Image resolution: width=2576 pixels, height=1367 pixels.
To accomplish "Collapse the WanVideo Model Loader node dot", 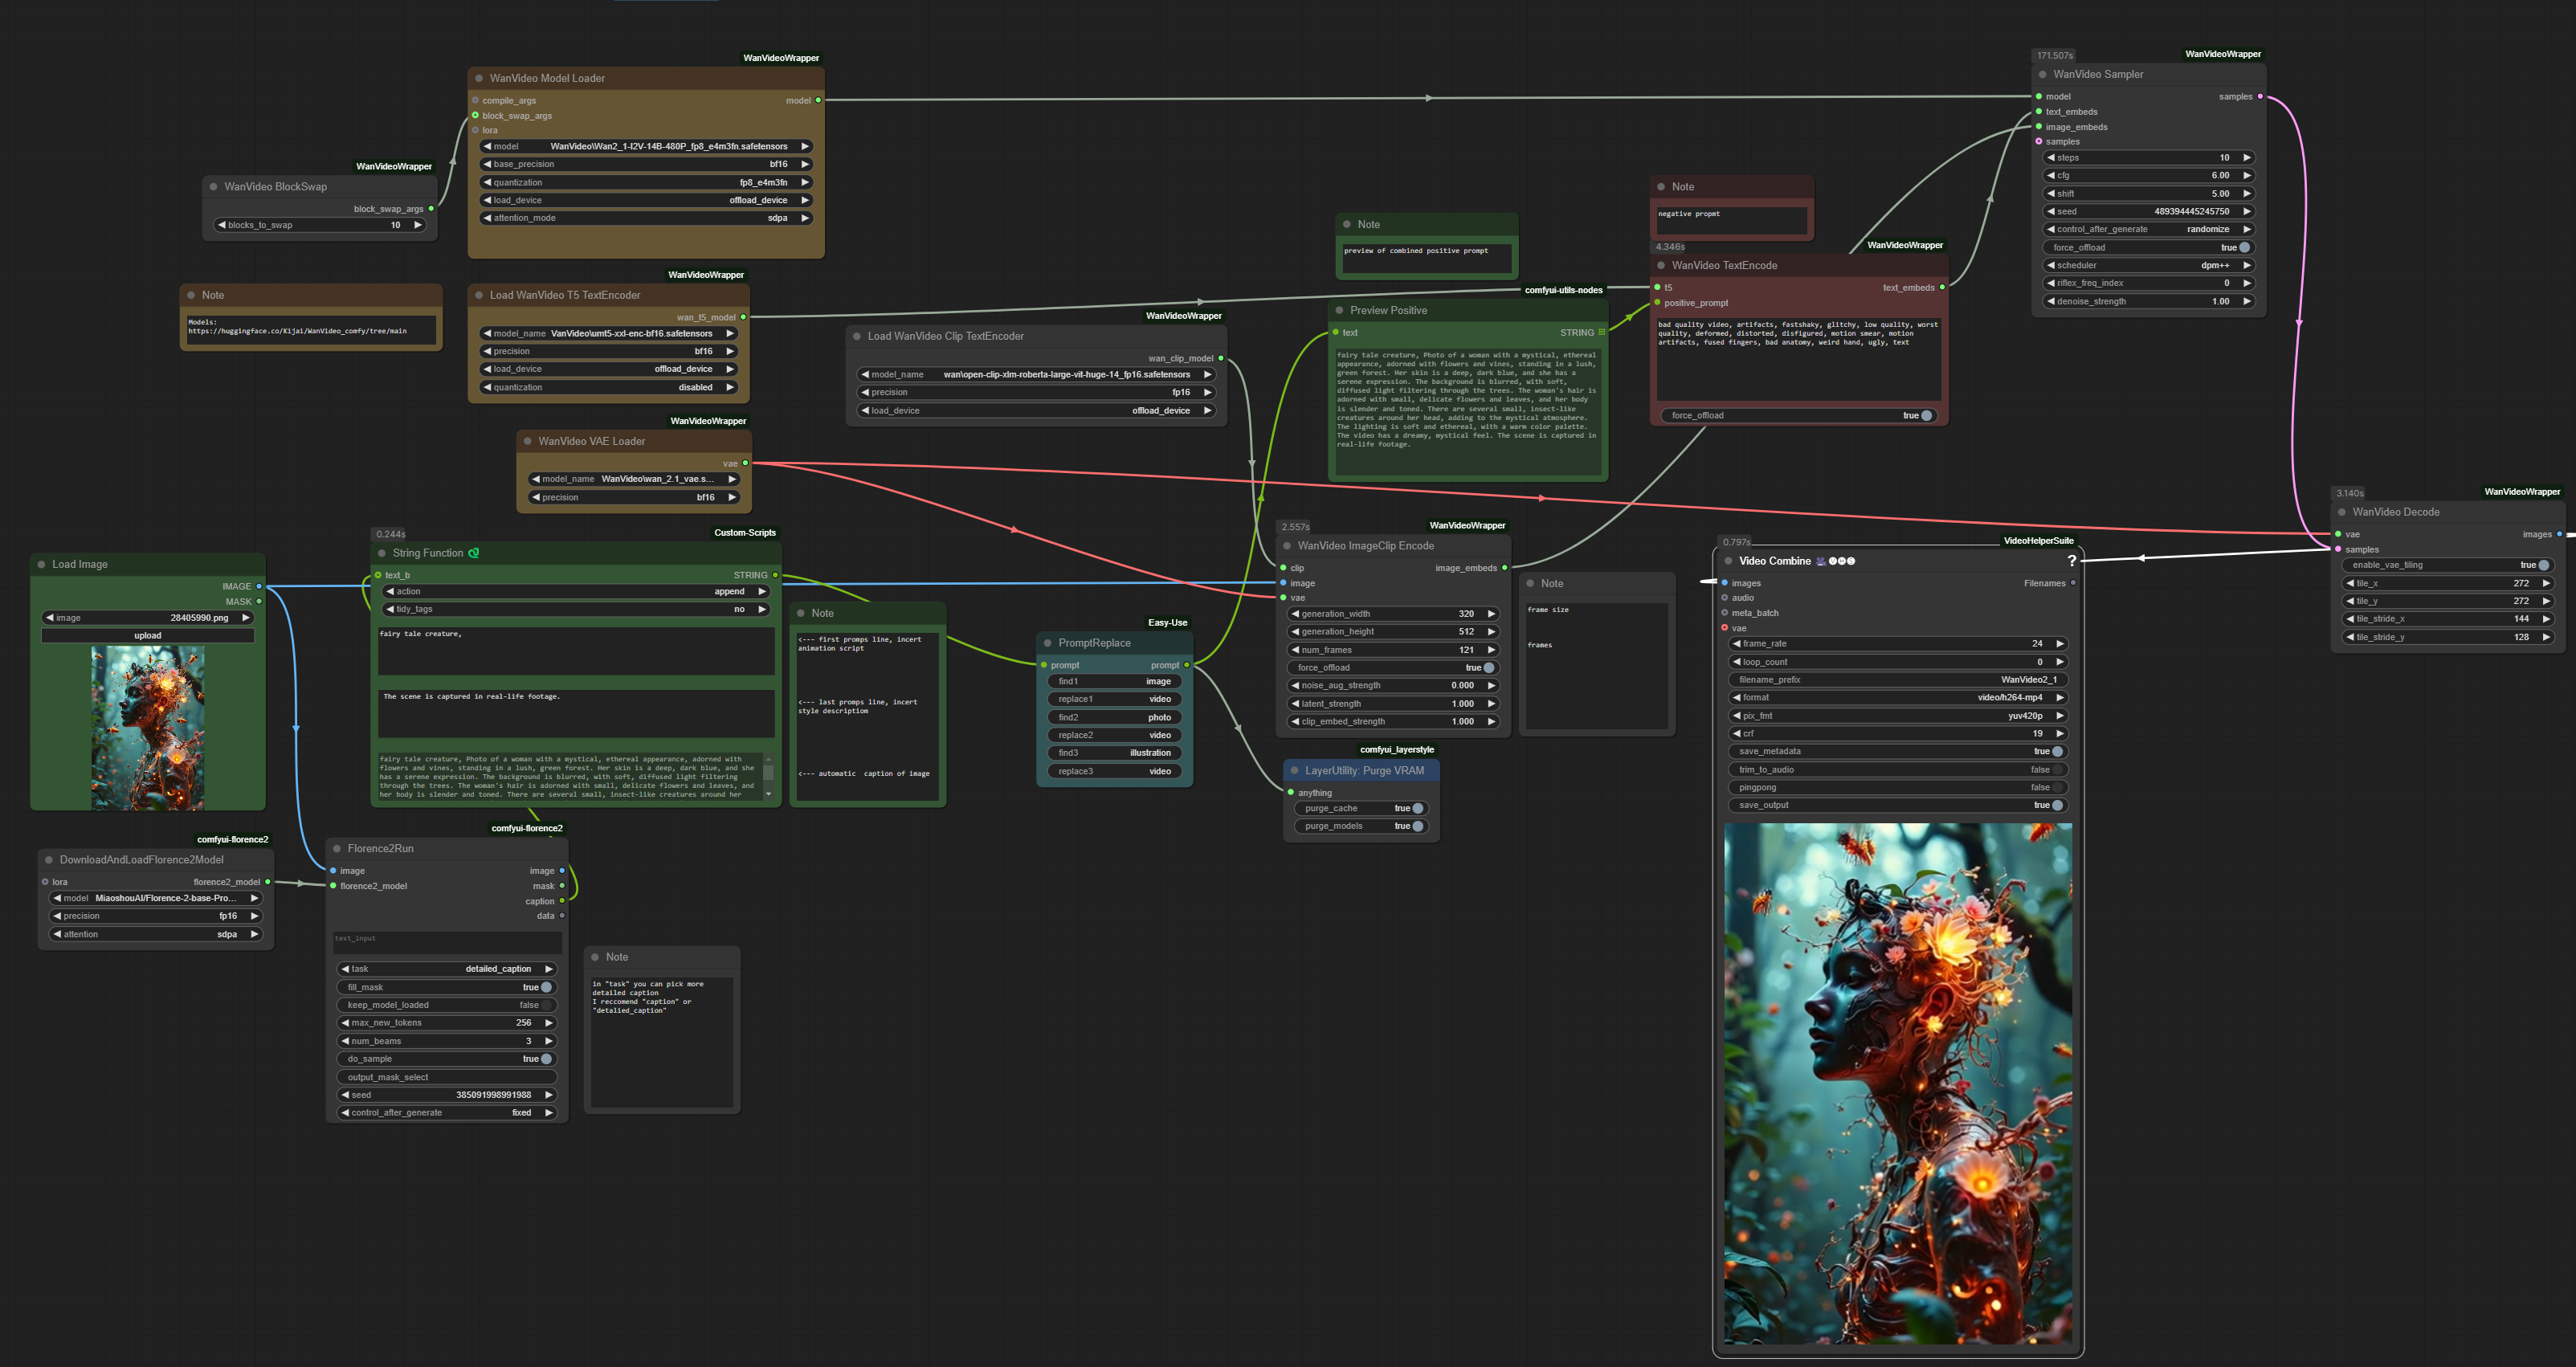I will (479, 78).
